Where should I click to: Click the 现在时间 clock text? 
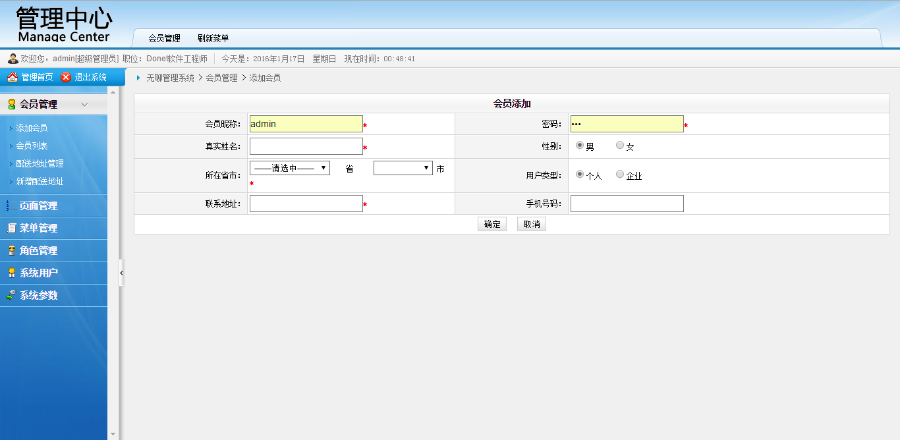[379, 59]
